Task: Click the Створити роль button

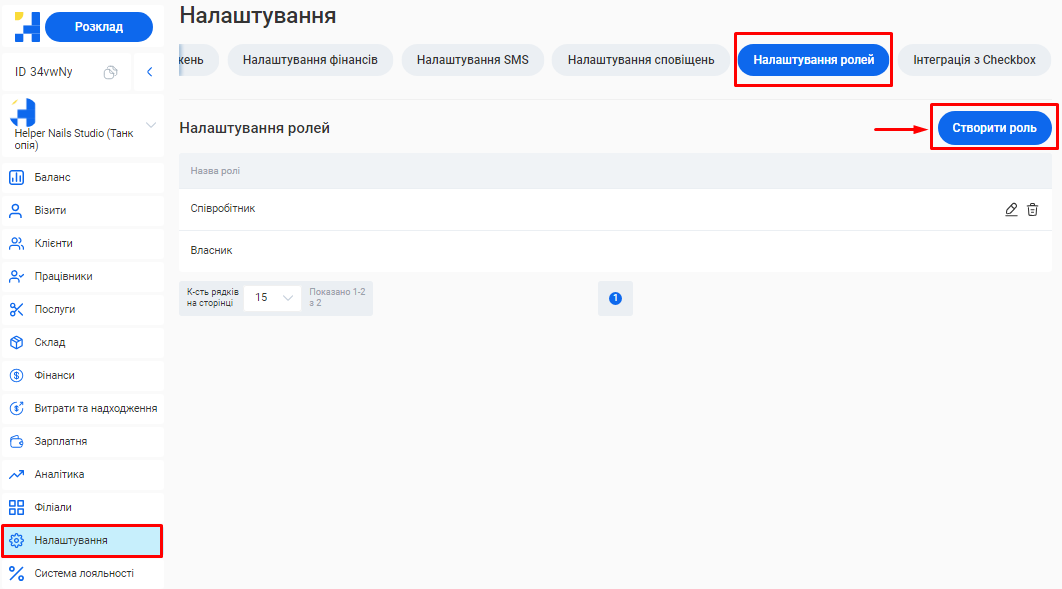Action: 994,128
